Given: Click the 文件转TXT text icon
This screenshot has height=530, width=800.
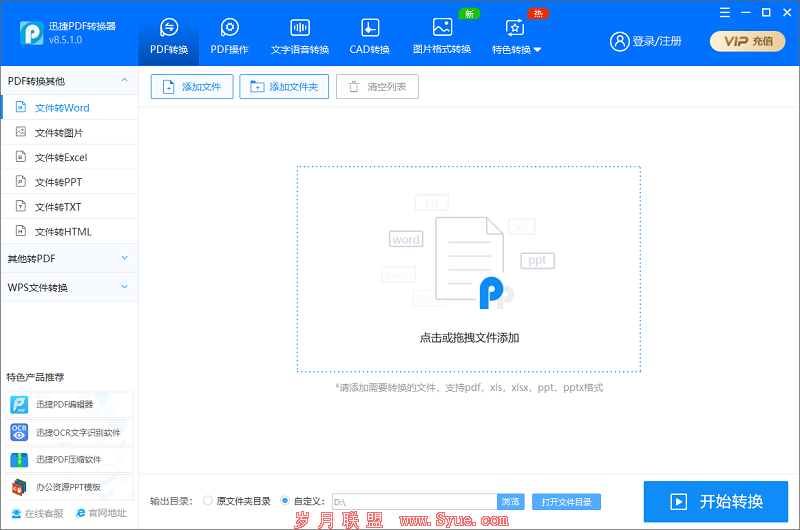Looking at the screenshot, I should coord(21,206).
